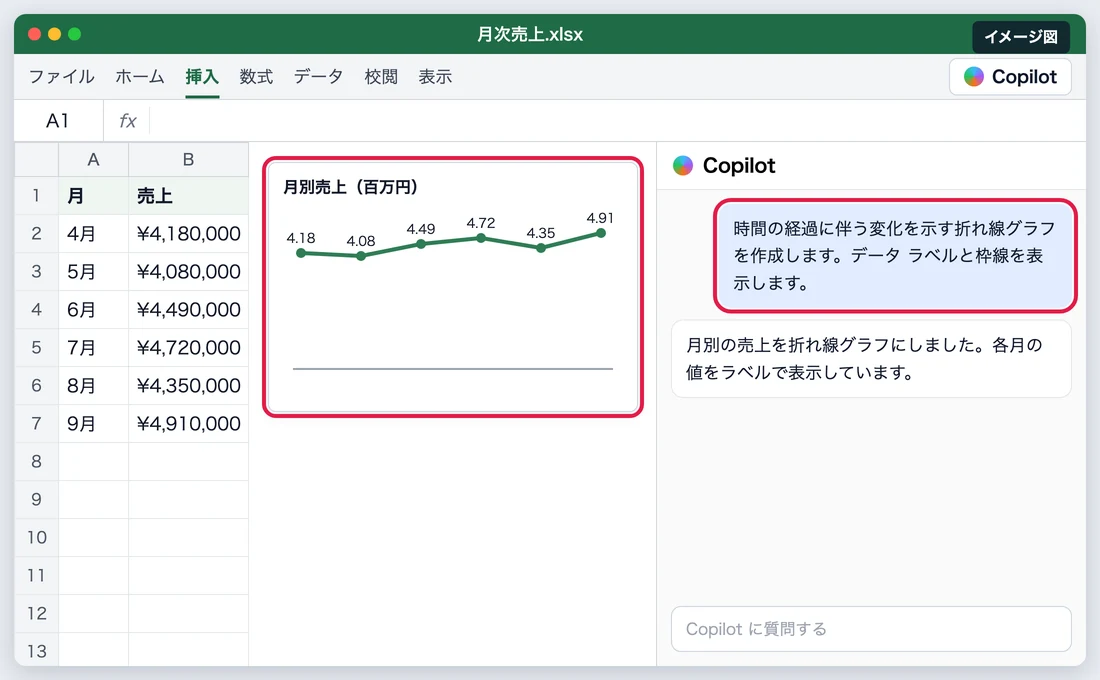Click the Copilot logo icon in the pane header

pos(683,166)
